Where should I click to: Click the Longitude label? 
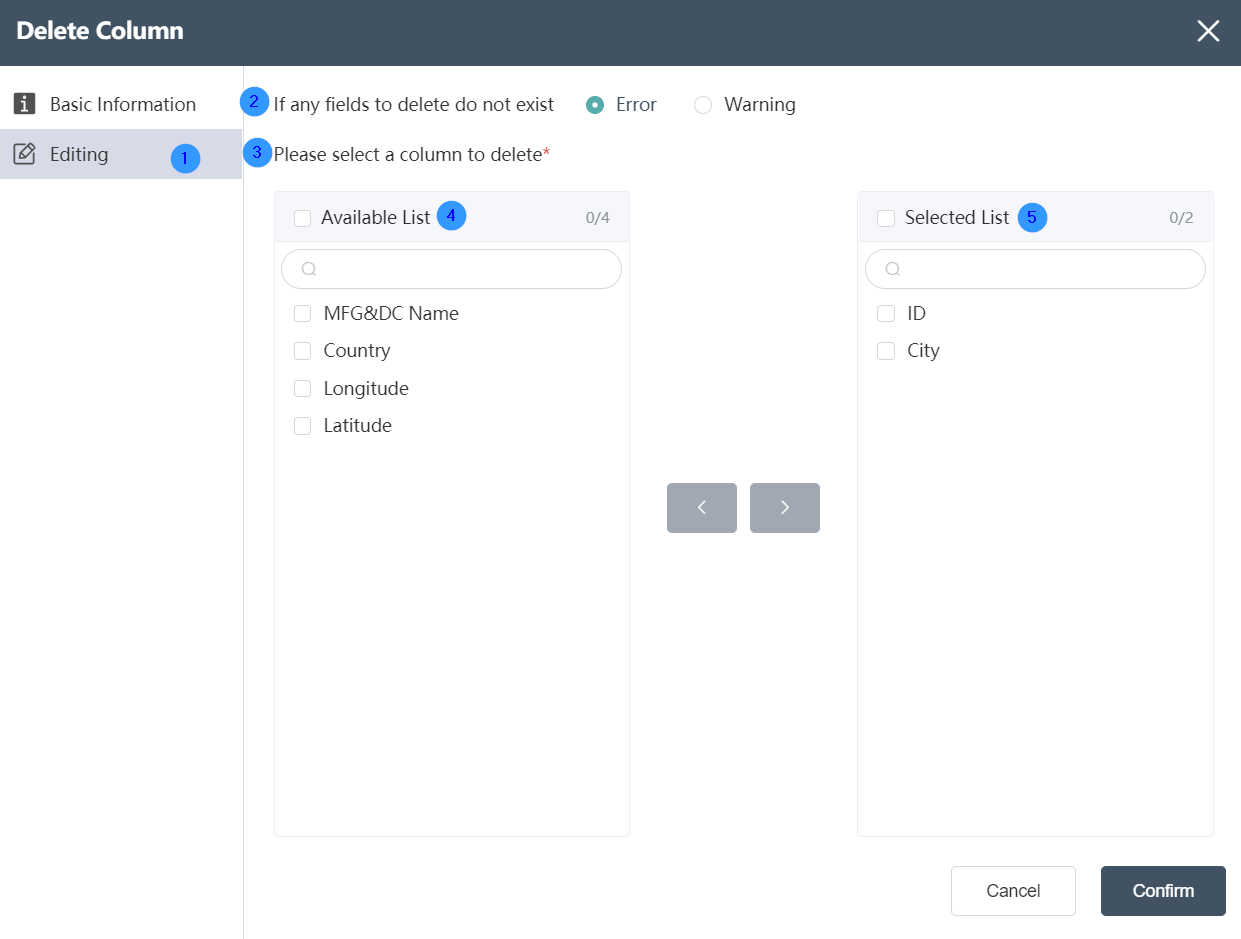pyautogui.click(x=366, y=388)
